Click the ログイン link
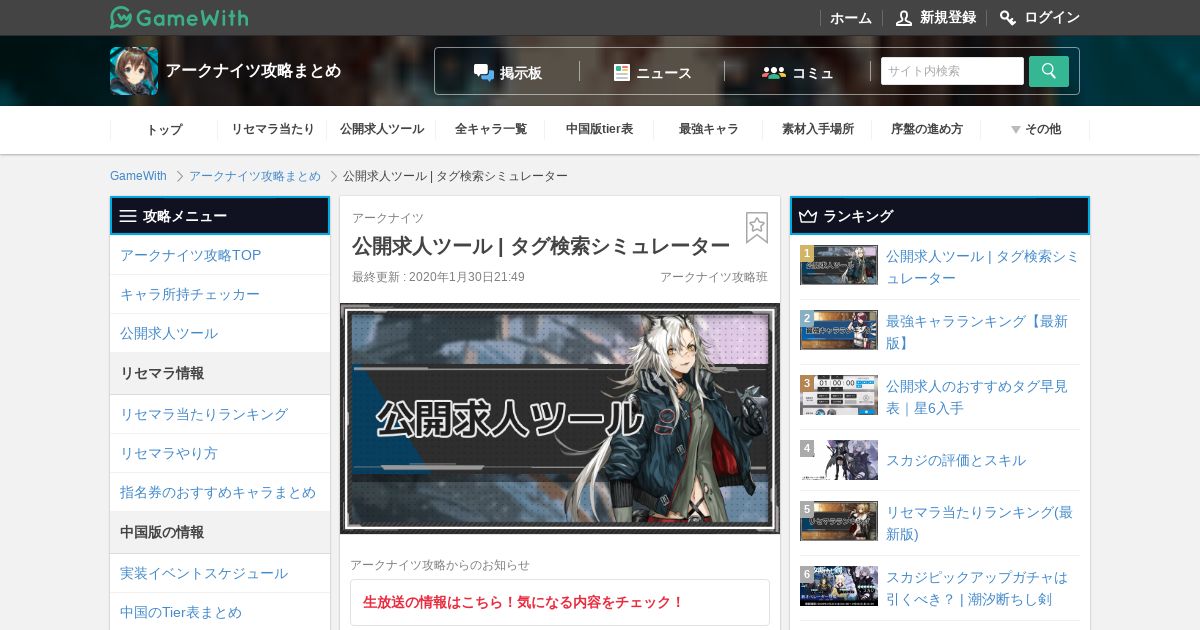 point(1052,18)
